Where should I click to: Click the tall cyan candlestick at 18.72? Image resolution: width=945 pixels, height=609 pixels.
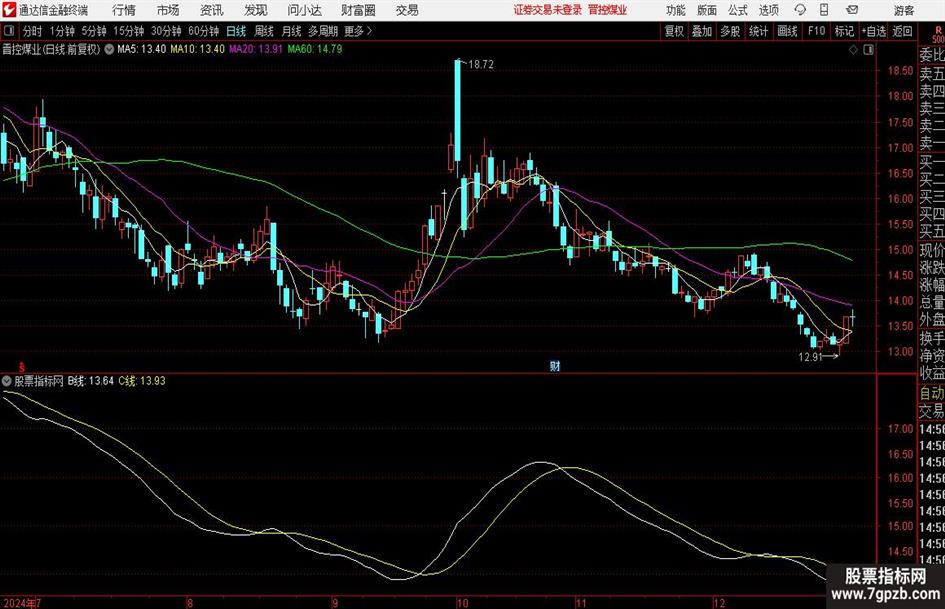(x=457, y=110)
